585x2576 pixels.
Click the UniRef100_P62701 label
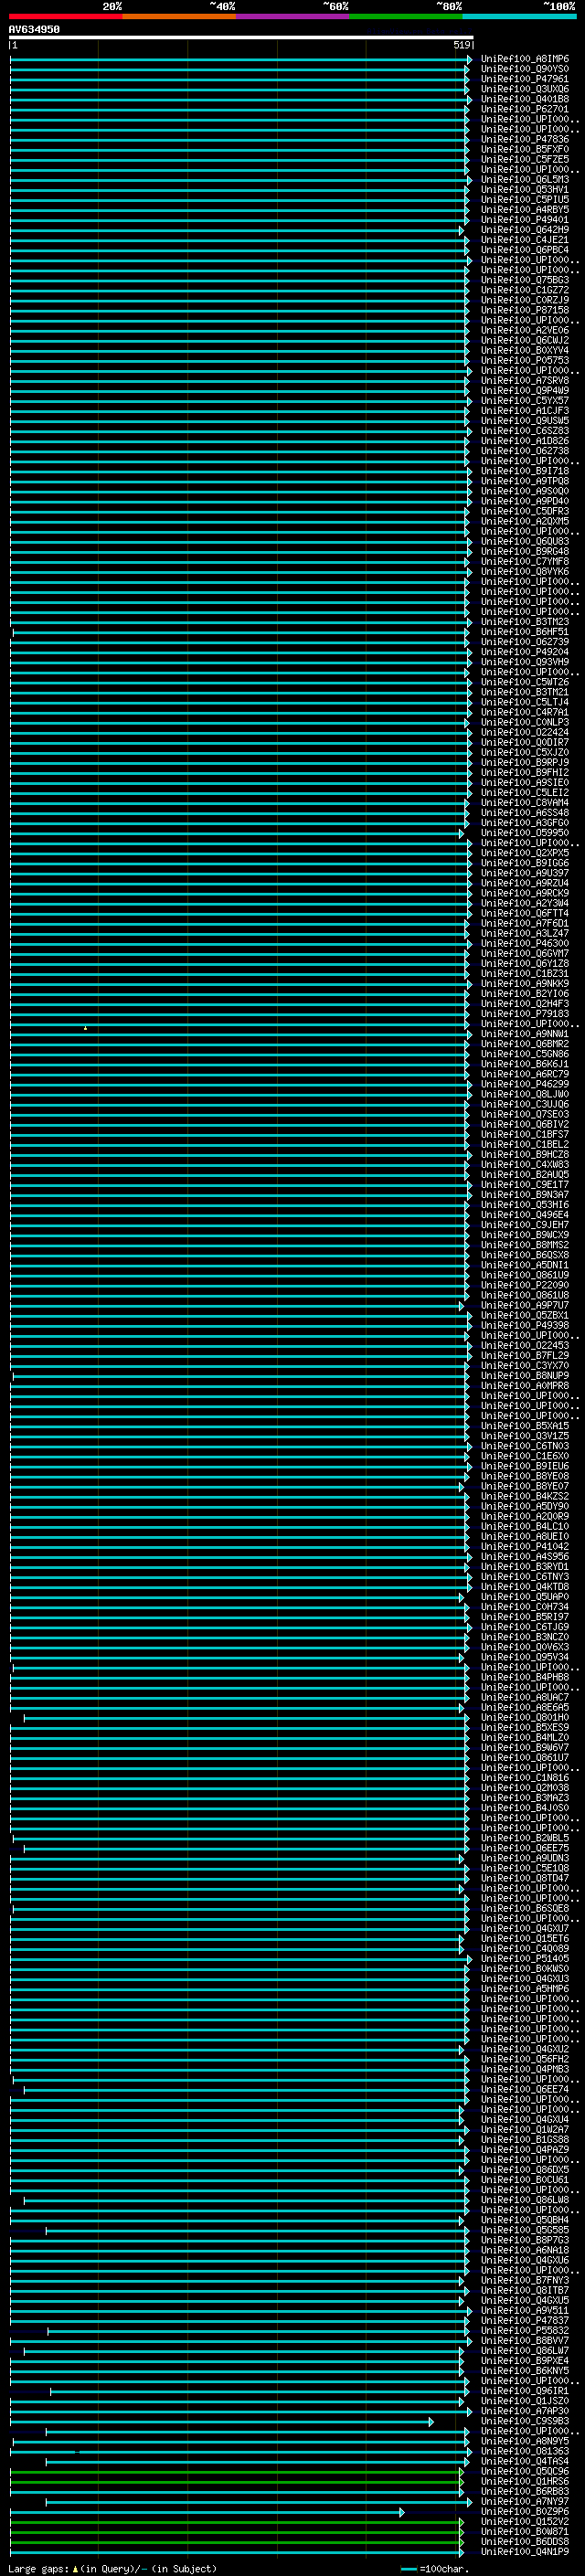525,109
